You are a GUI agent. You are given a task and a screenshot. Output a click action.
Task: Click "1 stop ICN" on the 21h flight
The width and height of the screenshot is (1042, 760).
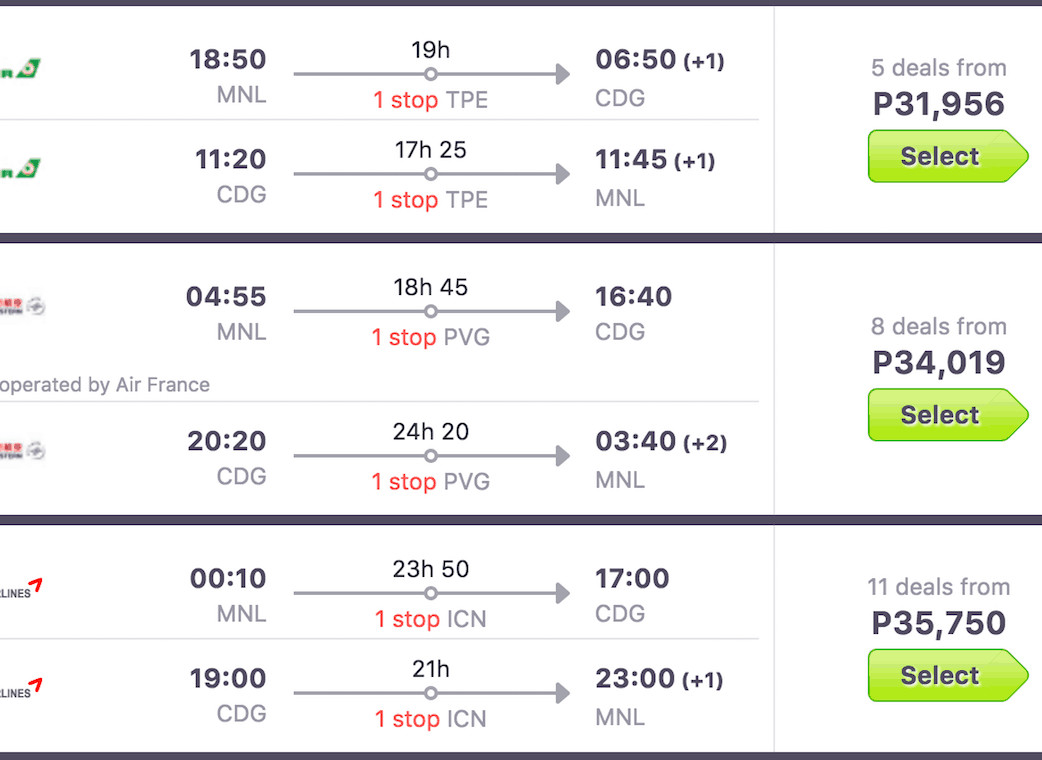click(430, 719)
